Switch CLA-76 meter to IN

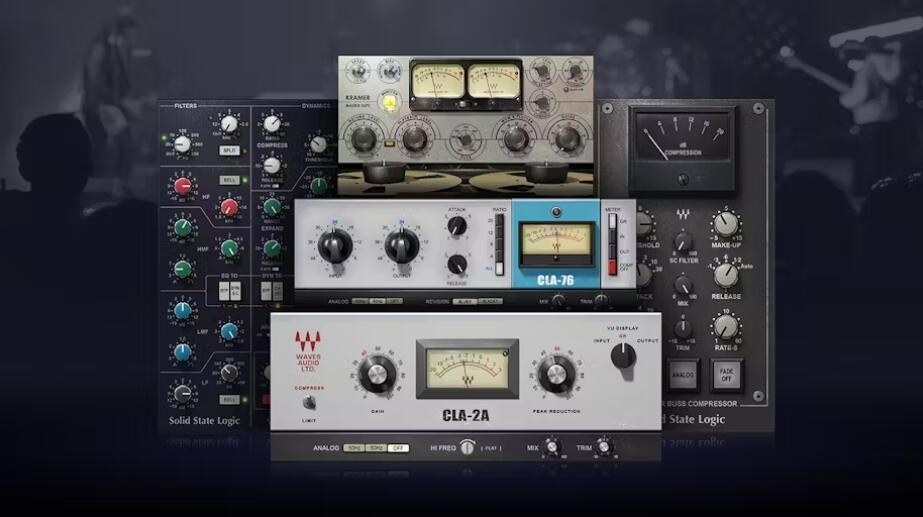pyautogui.click(x=612, y=237)
